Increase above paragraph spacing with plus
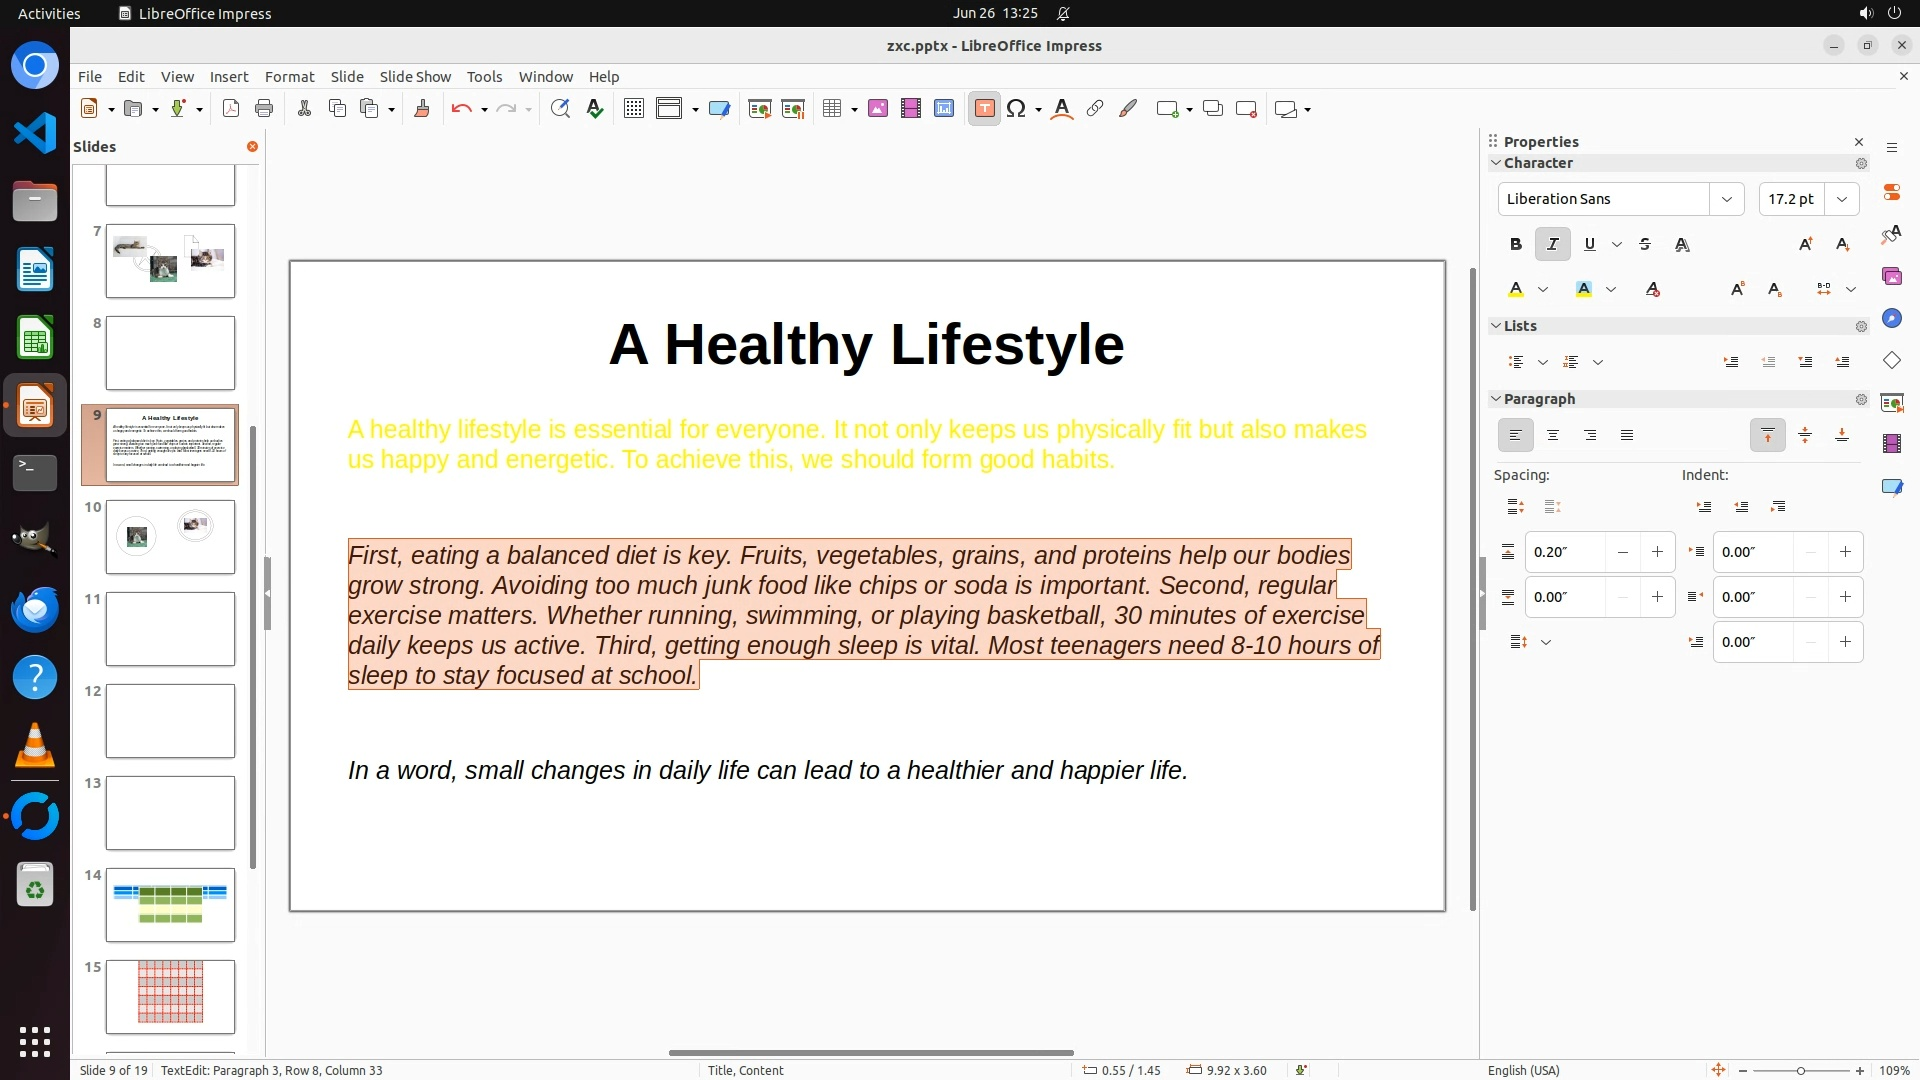This screenshot has height=1080, width=1920. (1657, 552)
